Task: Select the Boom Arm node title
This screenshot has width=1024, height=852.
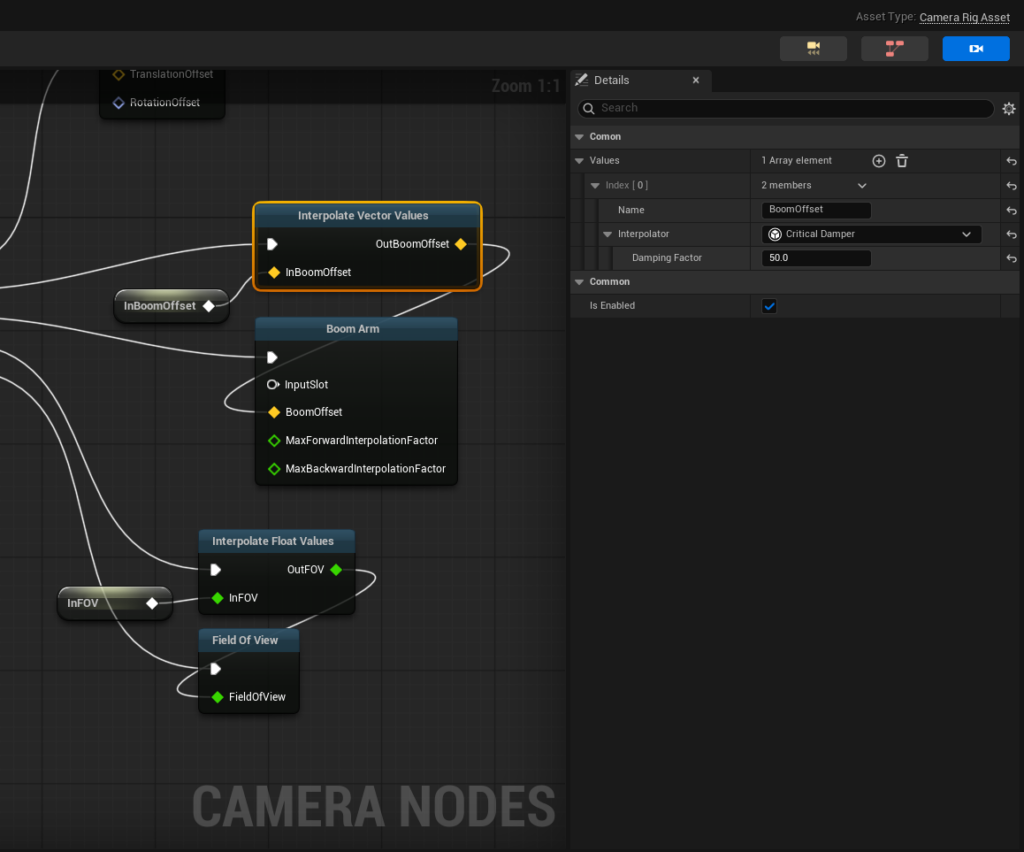Action: pyautogui.click(x=353, y=329)
